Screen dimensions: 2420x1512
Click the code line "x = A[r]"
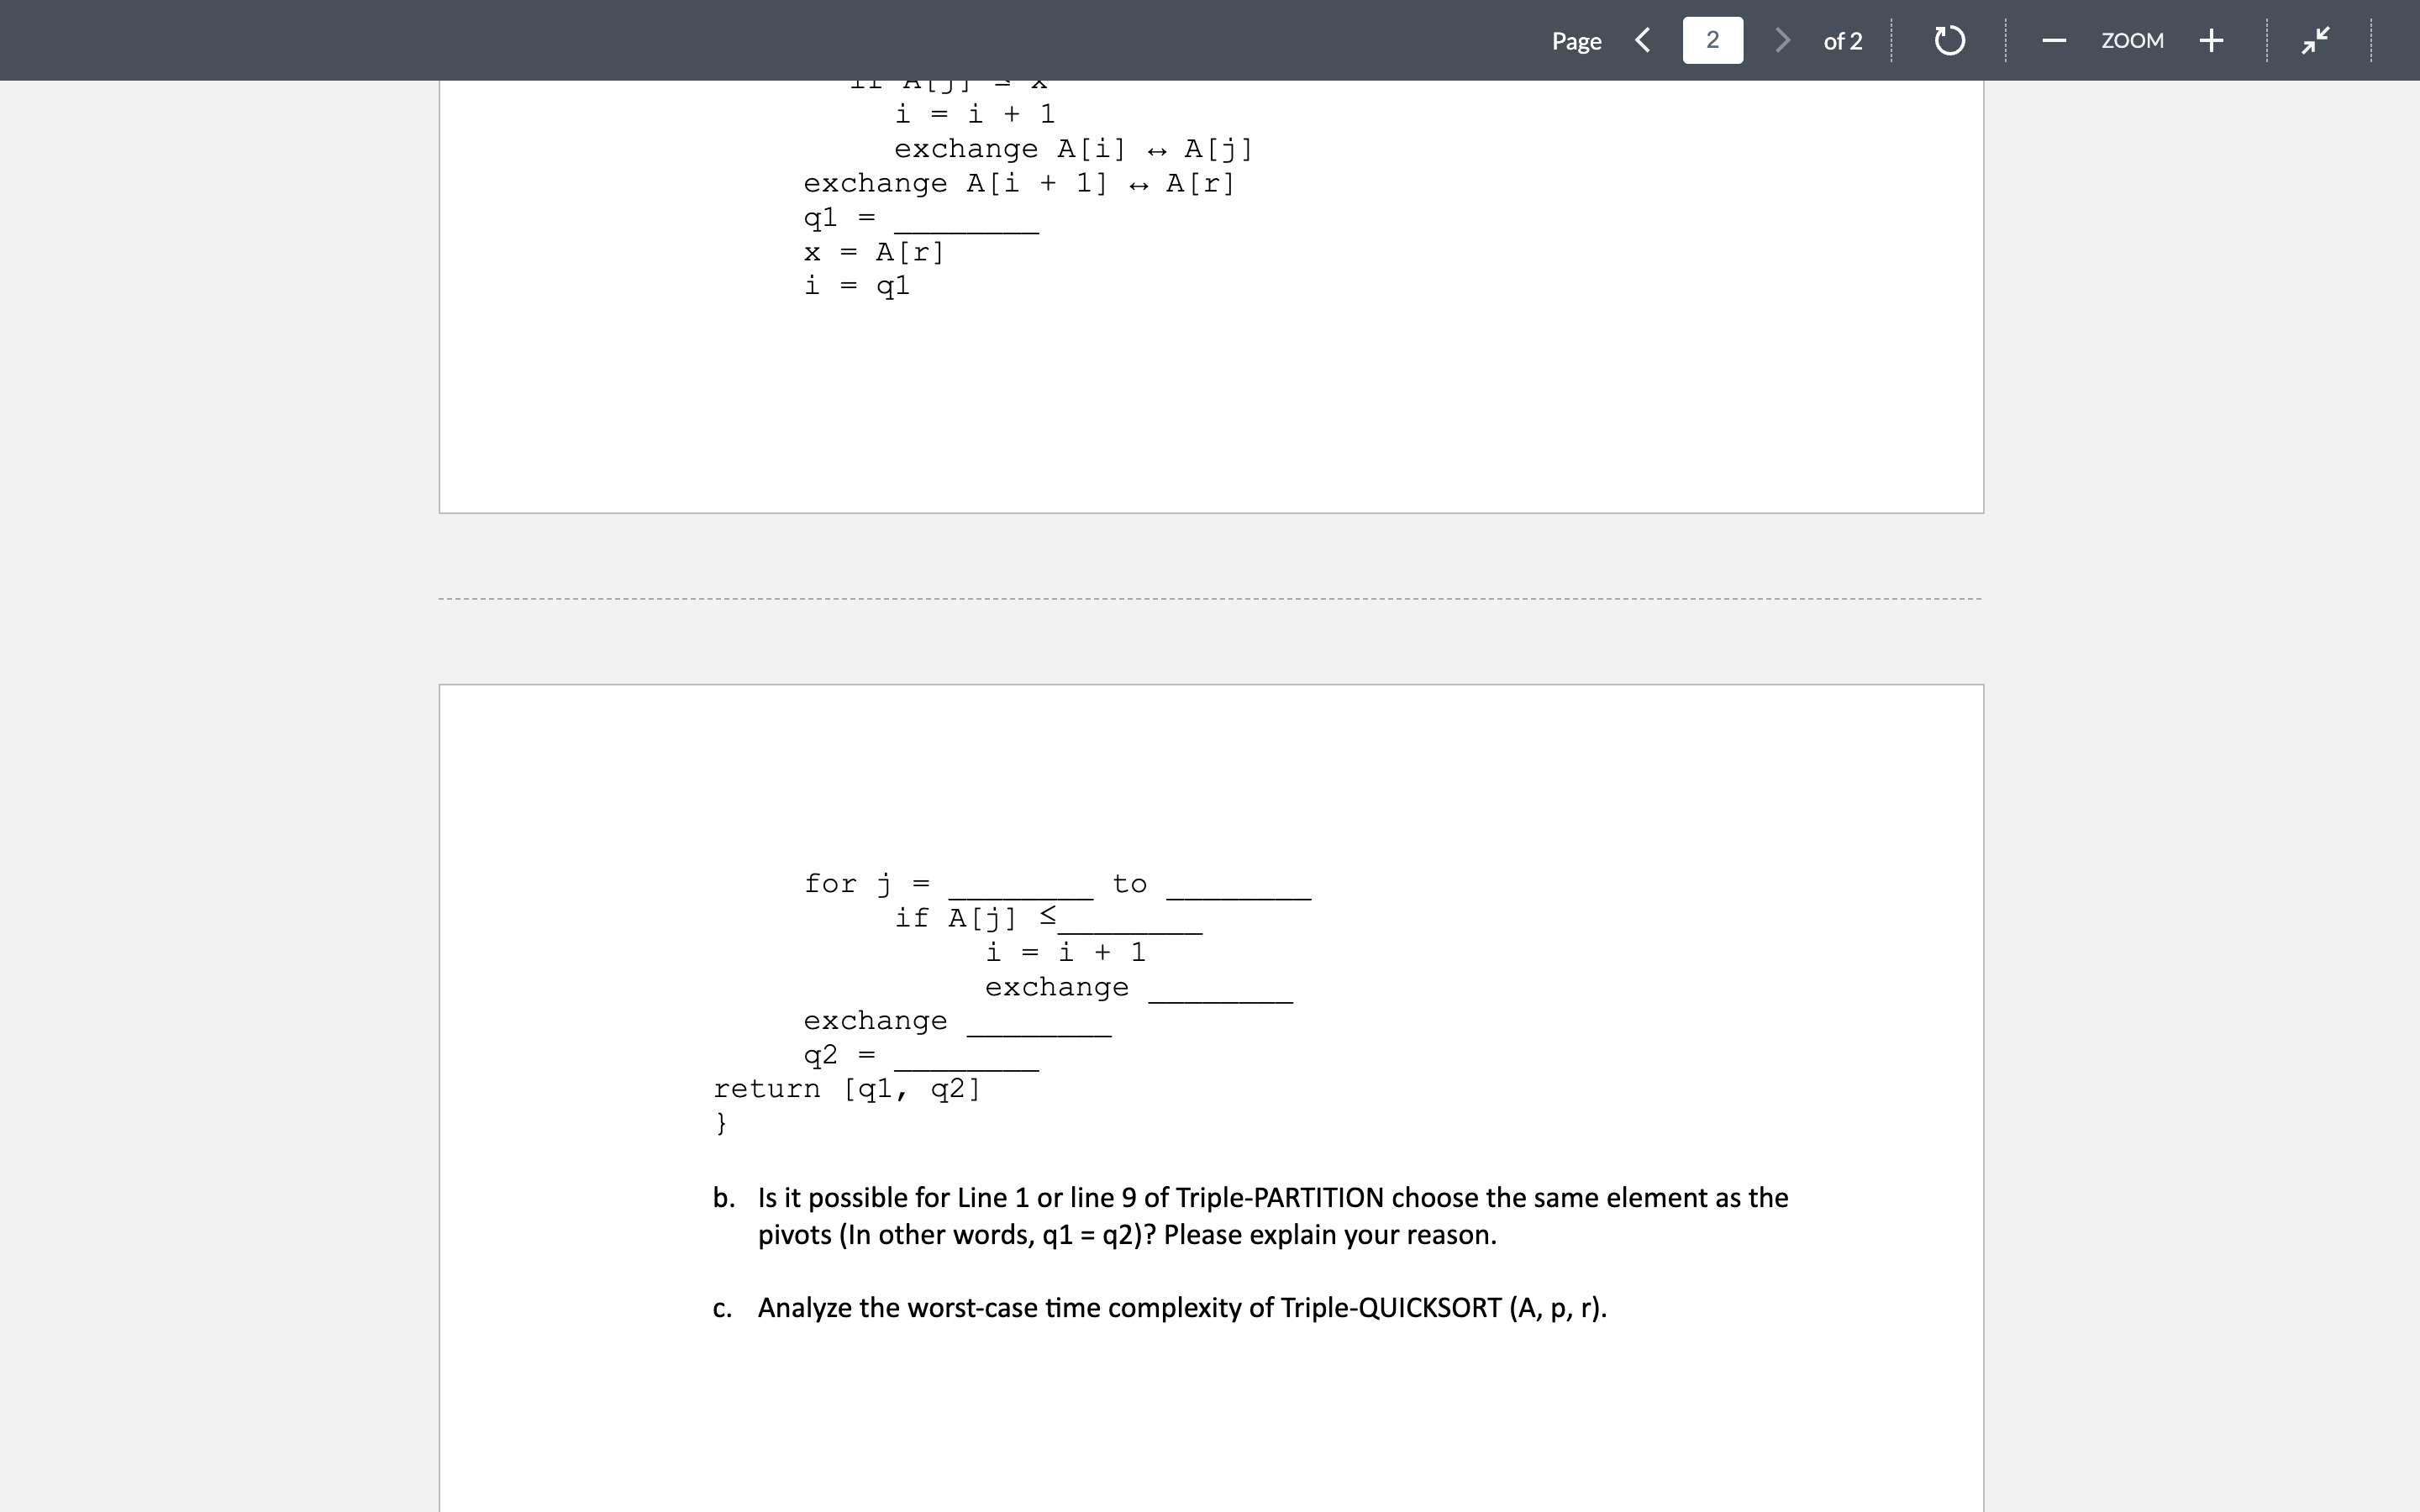874,252
